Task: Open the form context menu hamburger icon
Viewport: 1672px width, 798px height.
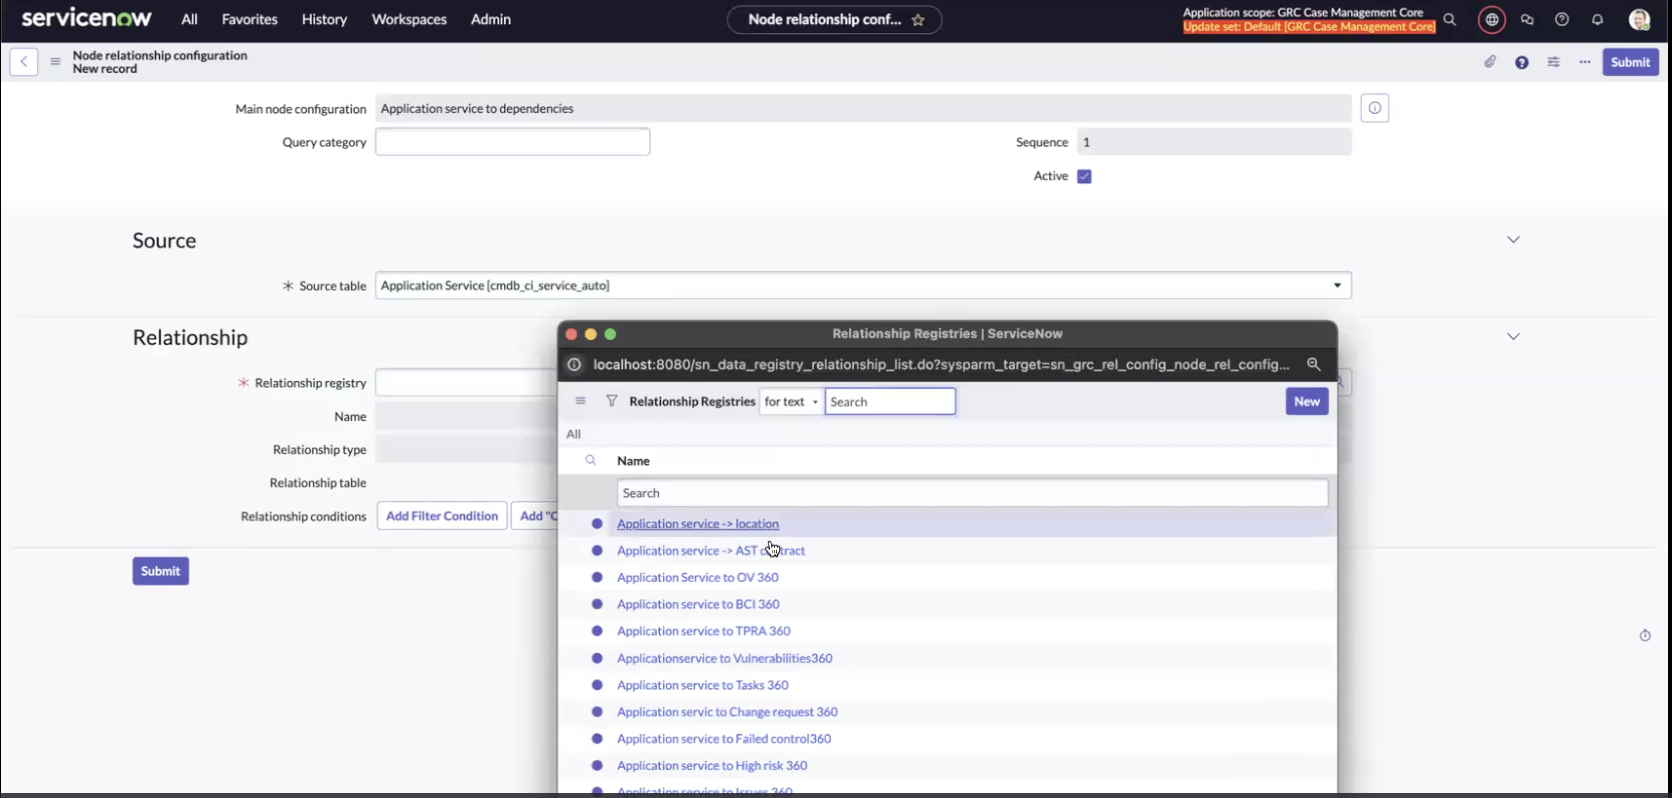Action: [55, 62]
